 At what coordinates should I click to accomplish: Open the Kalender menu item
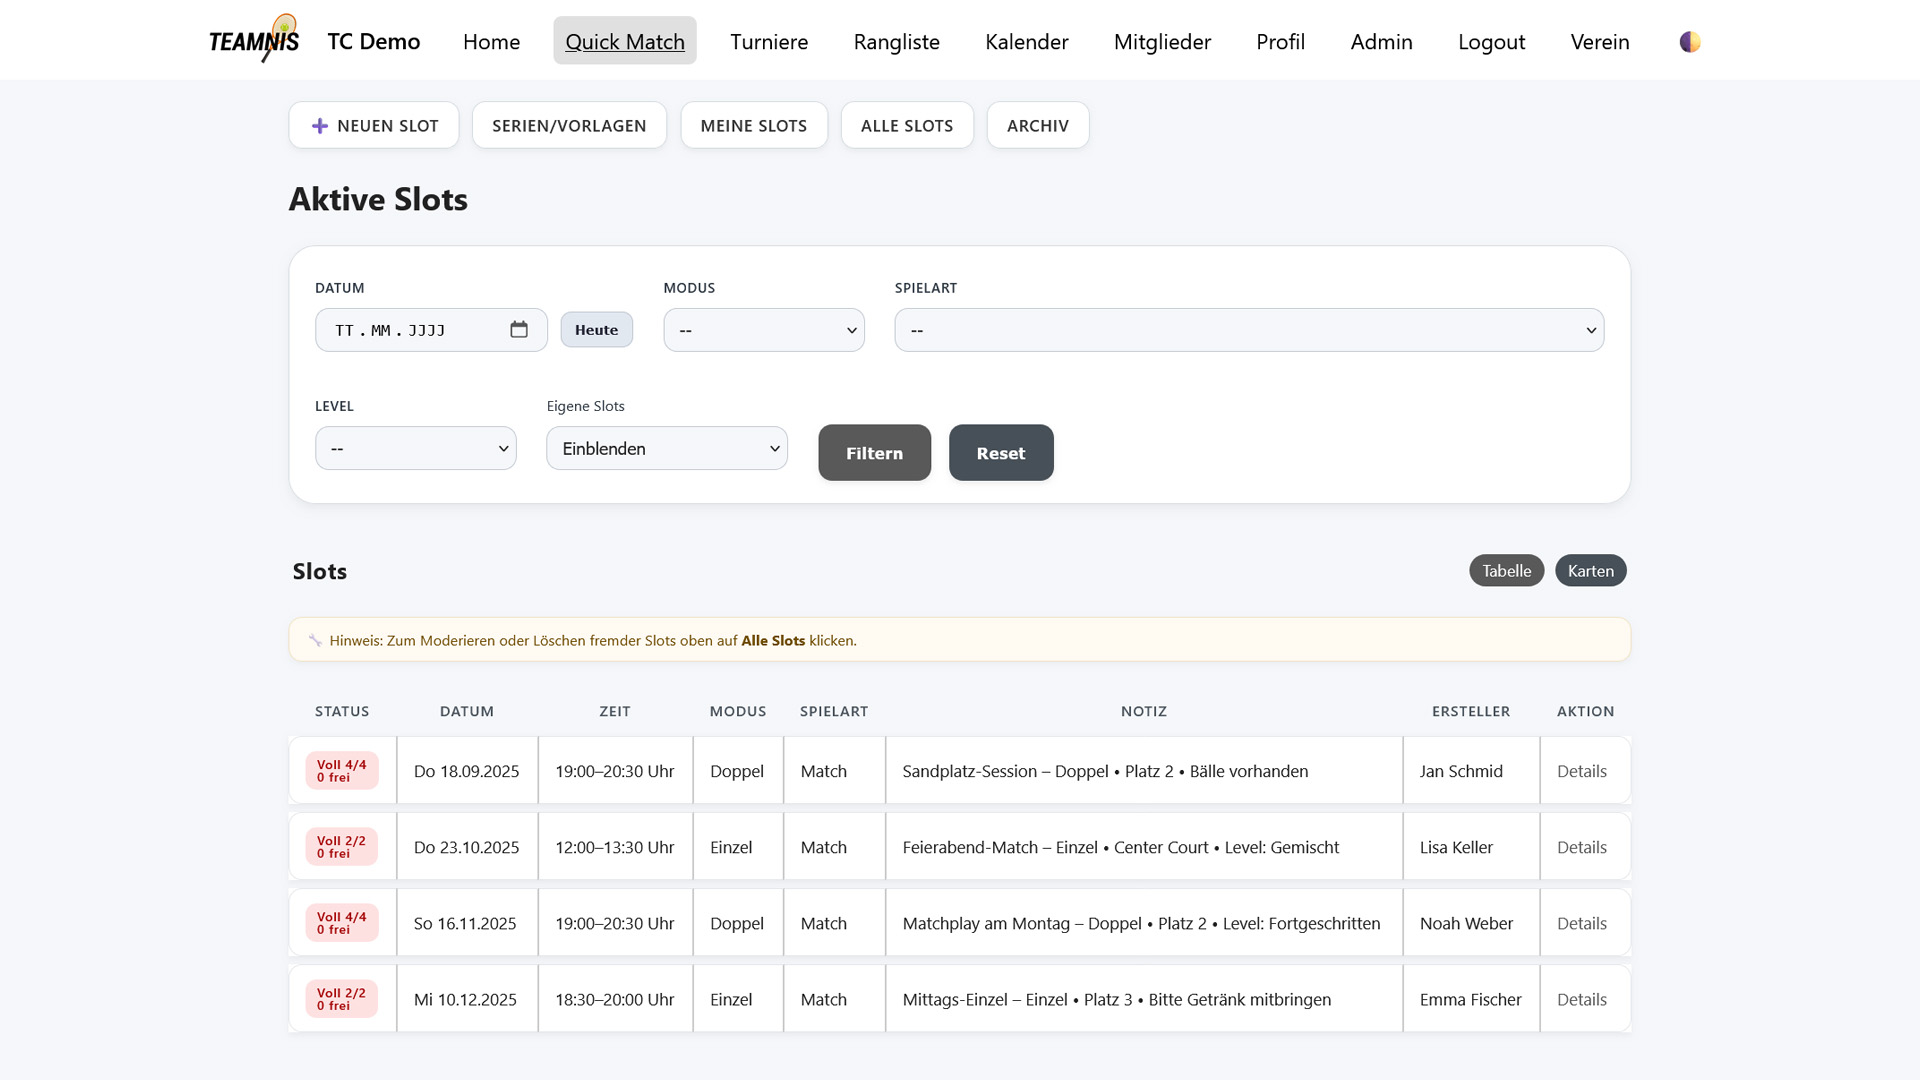1026,42
